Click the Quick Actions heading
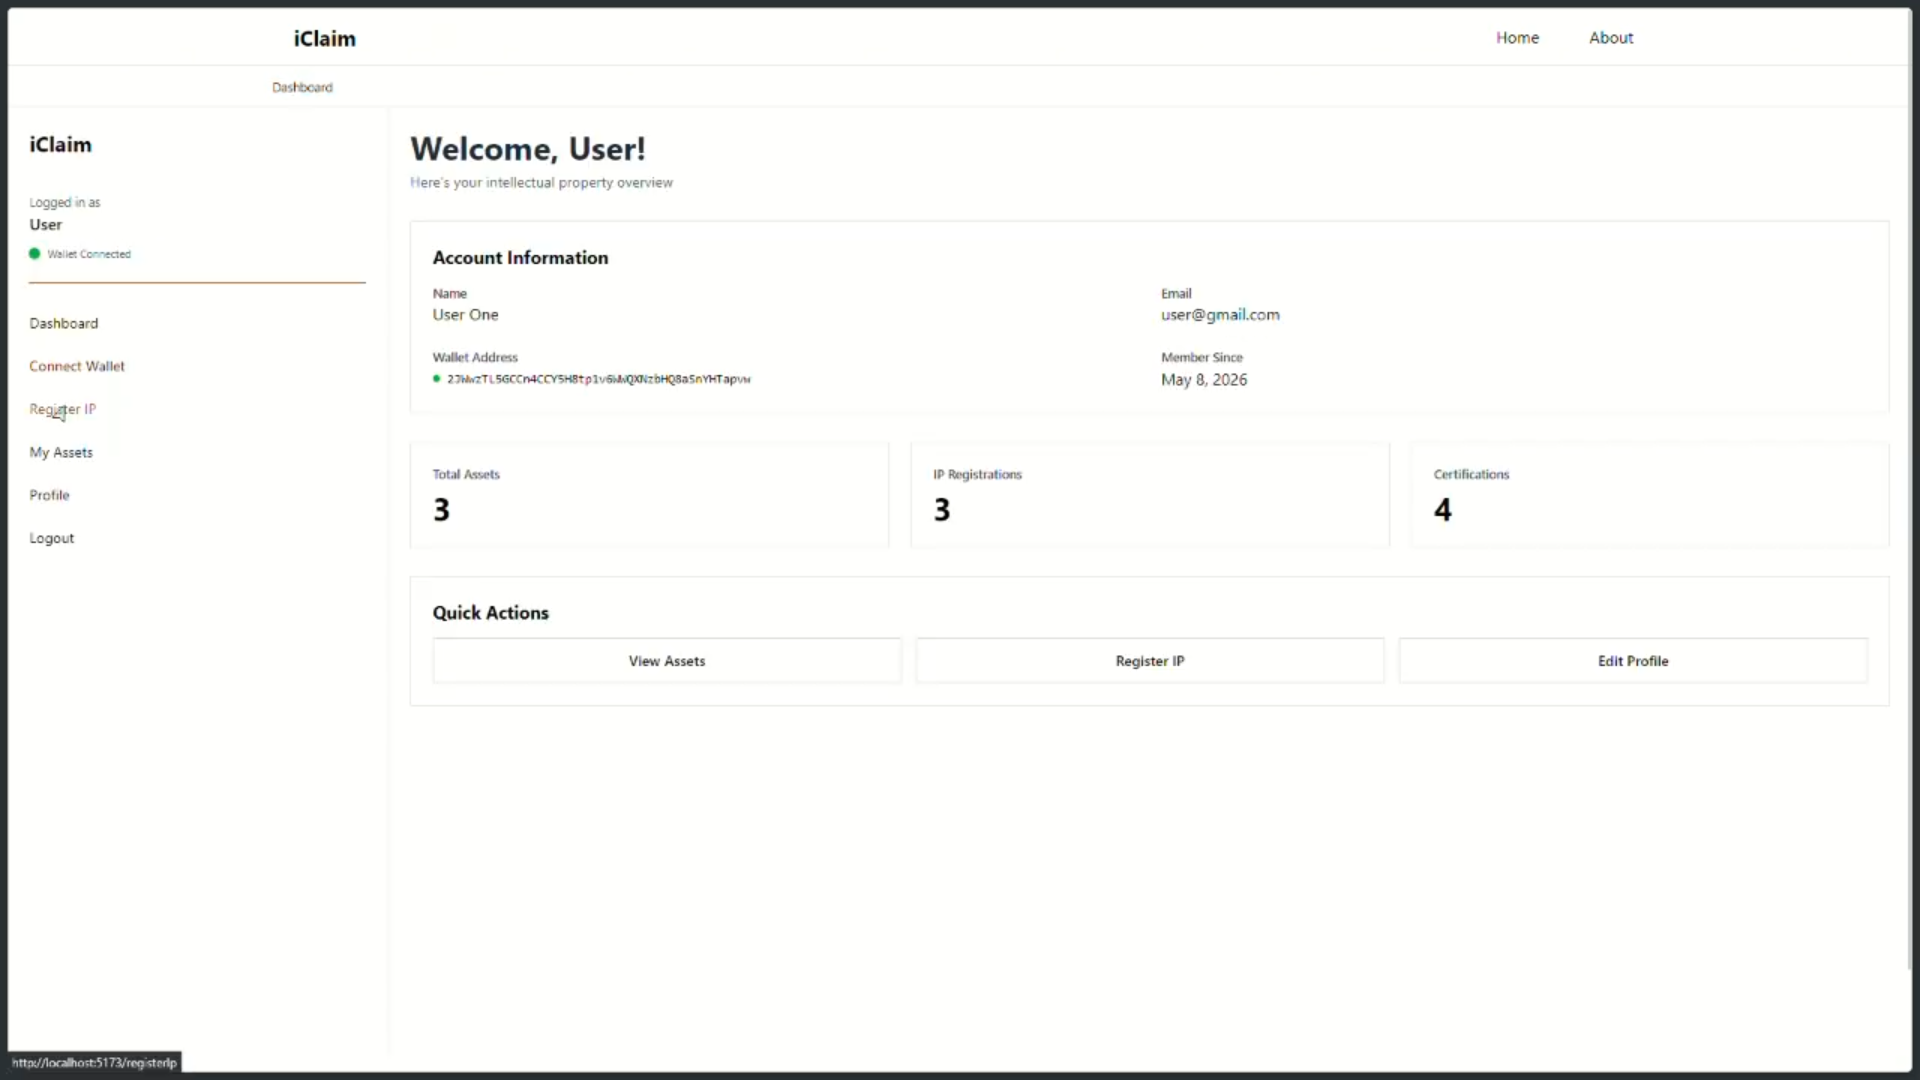Viewport: 1920px width, 1080px height. click(490, 613)
